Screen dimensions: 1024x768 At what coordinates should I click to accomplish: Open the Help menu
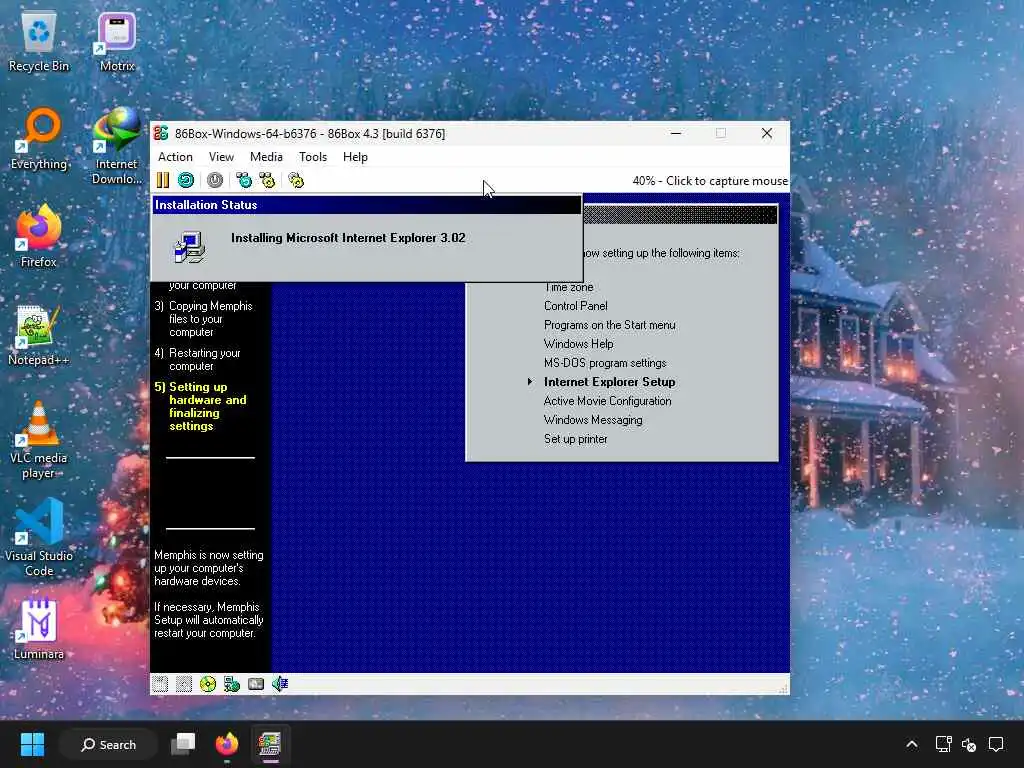355,157
